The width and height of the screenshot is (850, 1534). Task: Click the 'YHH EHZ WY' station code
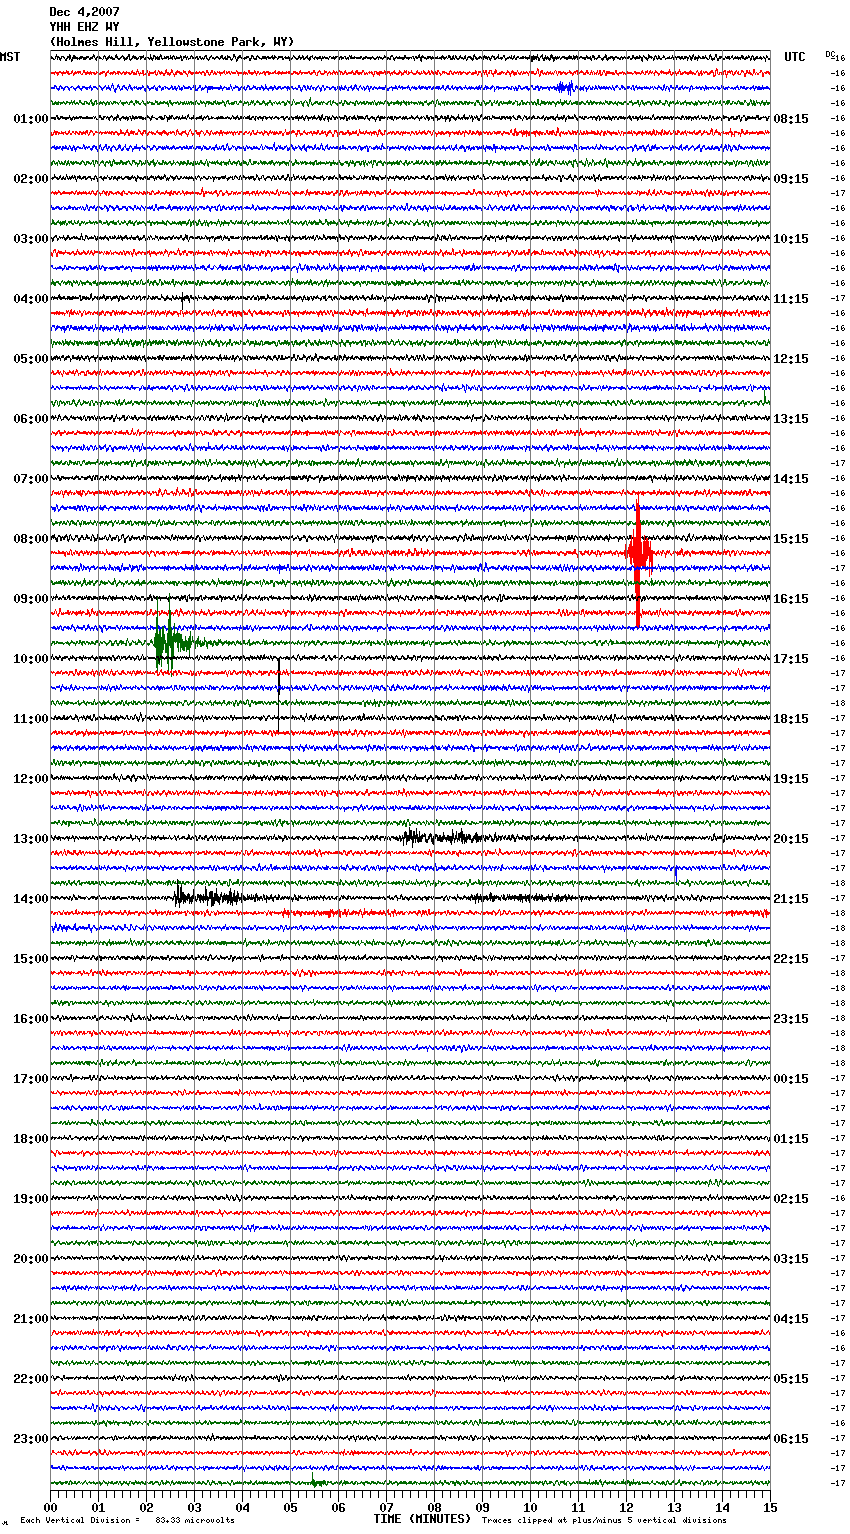[84, 27]
